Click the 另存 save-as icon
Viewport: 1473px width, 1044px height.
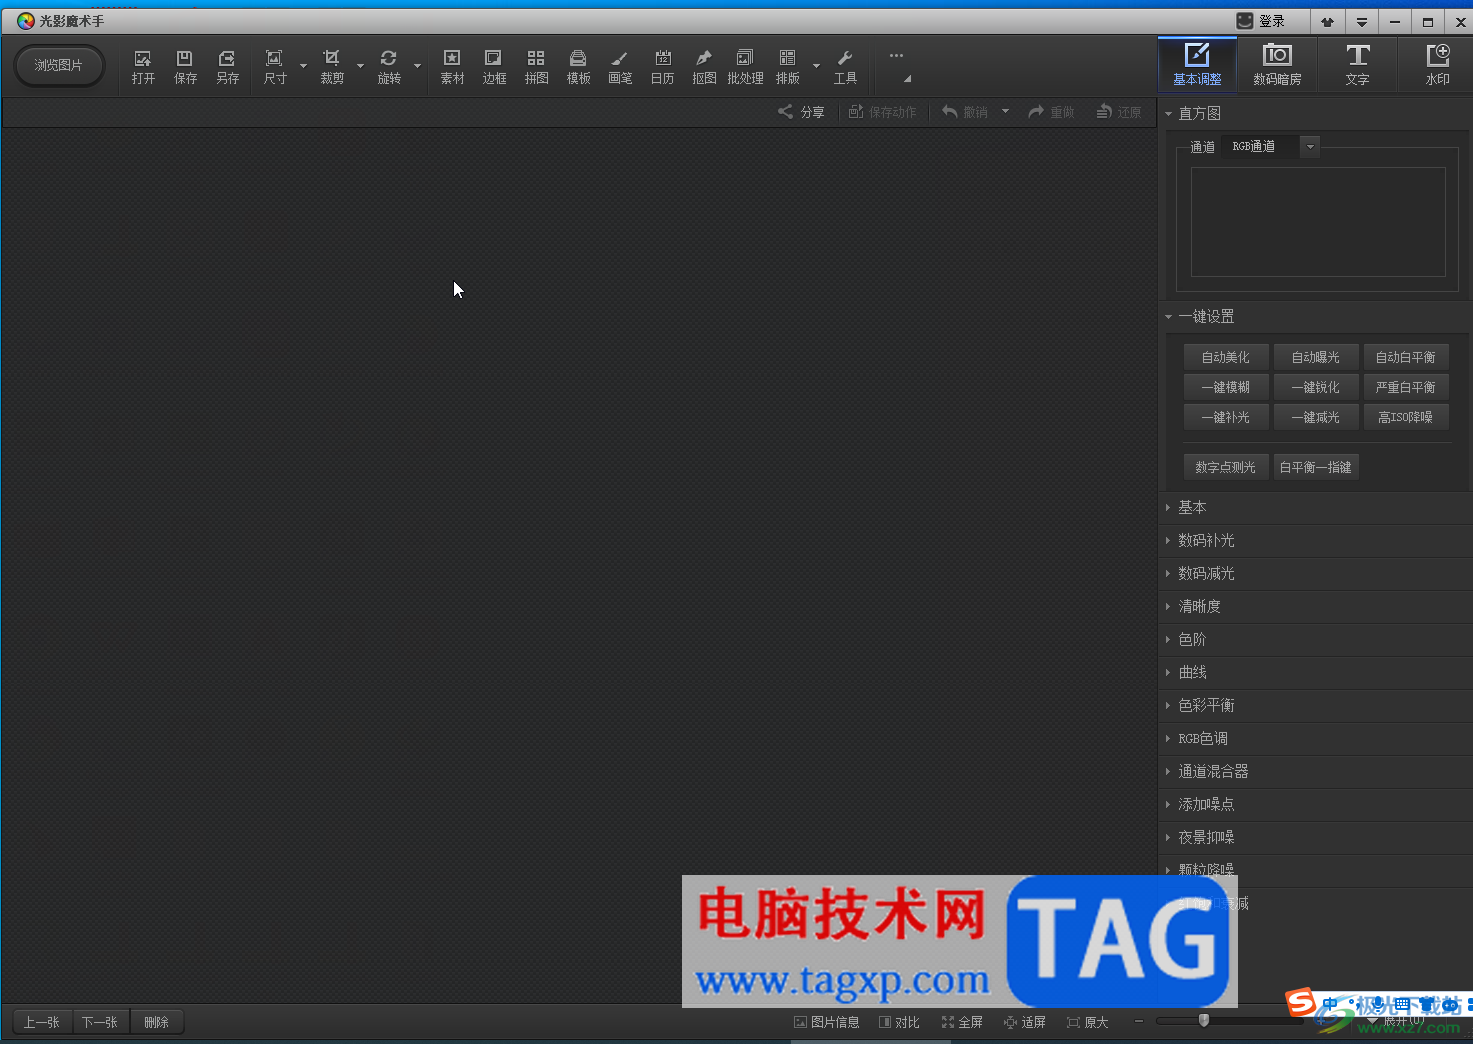click(227, 67)
